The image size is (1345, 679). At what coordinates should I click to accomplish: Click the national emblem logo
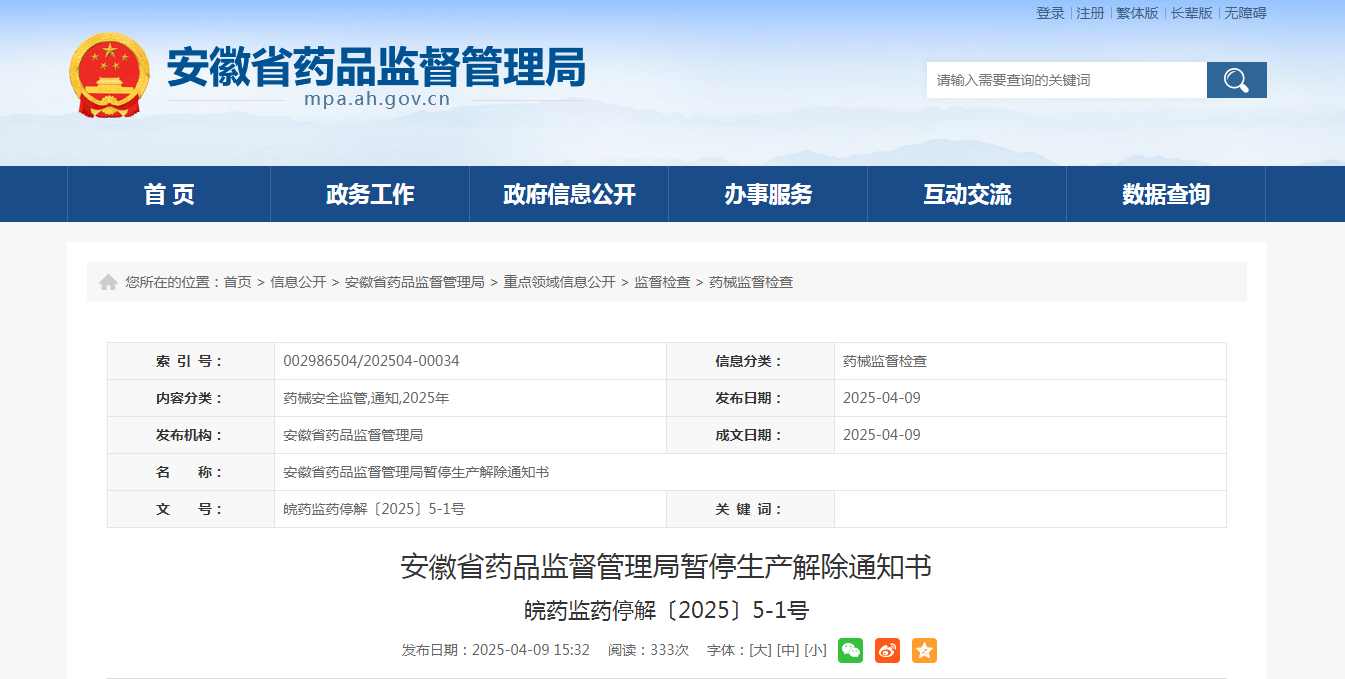click(x=109, y=75)
